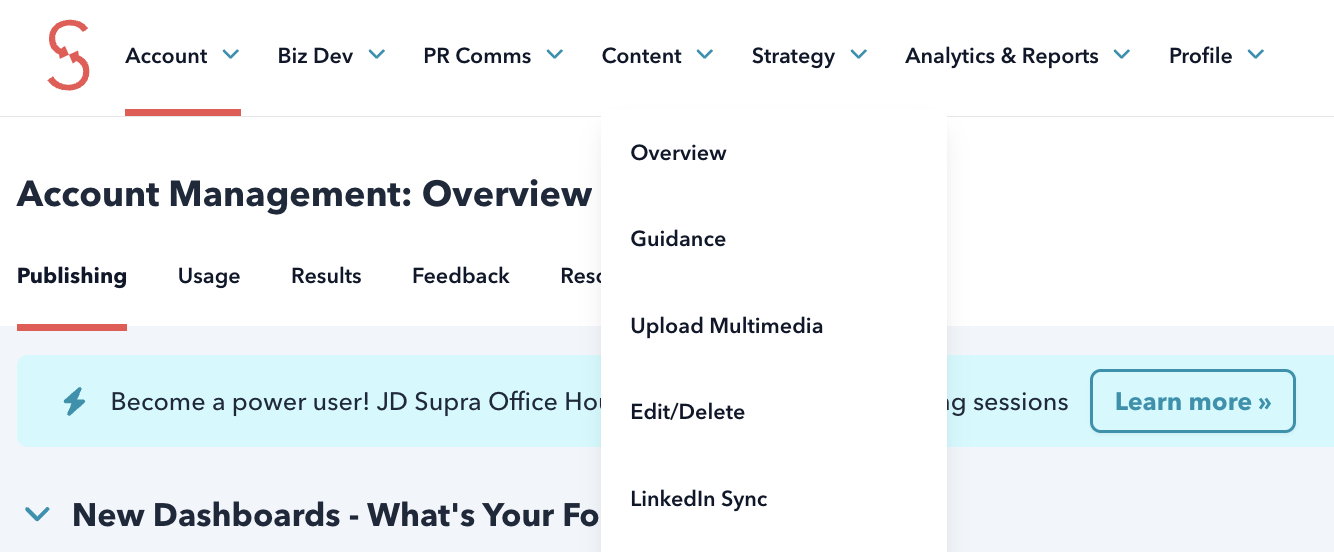Open the Results tab
The image size is (1334, 552).
point(326,276)
